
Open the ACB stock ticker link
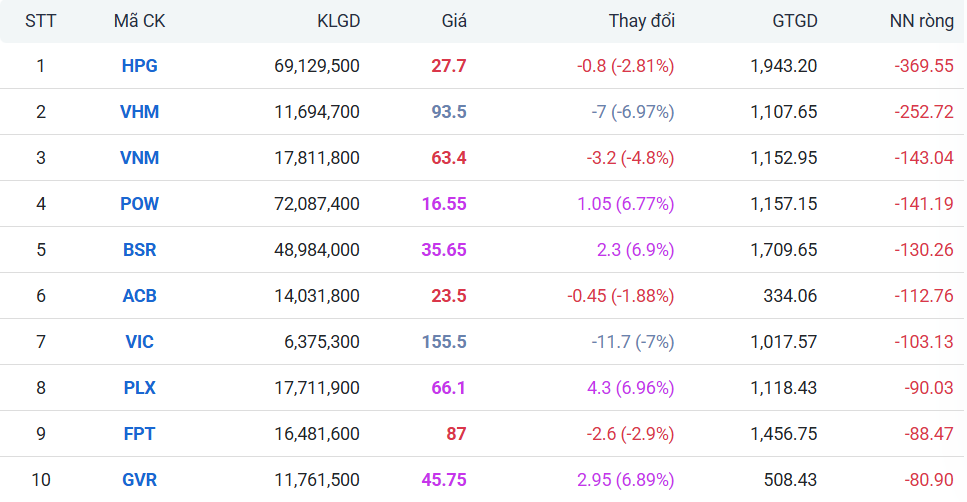[139, 296]
